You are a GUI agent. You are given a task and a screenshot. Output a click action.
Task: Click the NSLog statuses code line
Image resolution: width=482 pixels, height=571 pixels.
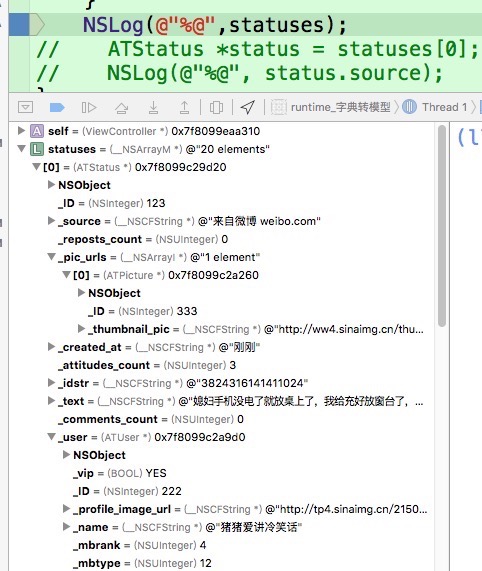tap(215, 25)
